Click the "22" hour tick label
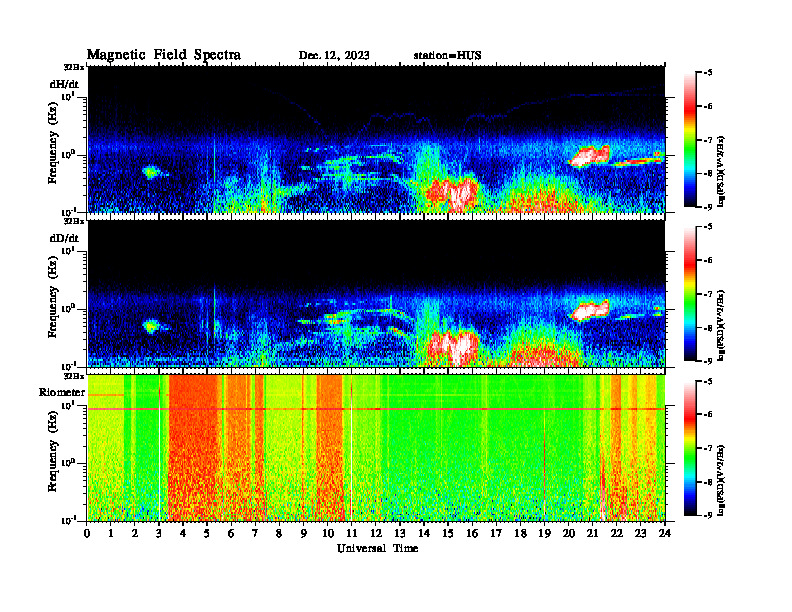The width and height of the screenshot is (792, 612). (x=616, y=533)
